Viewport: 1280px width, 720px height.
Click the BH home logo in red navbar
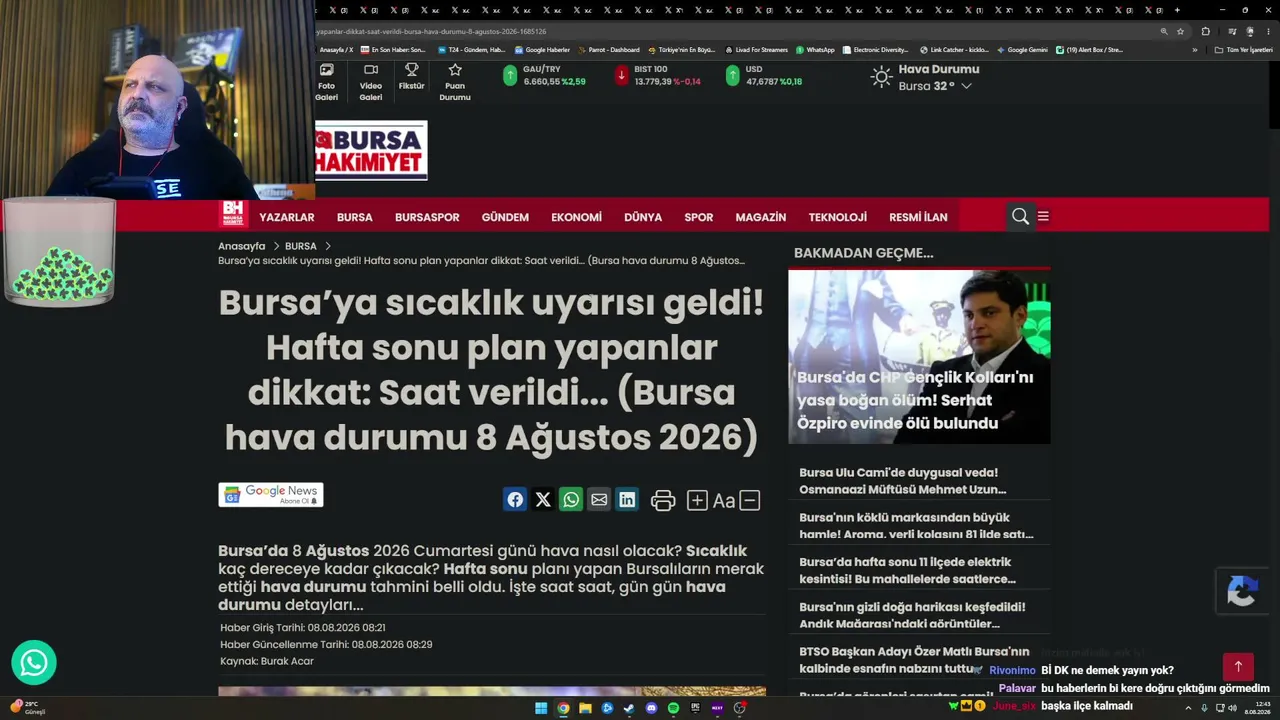[x=233, y=215]
